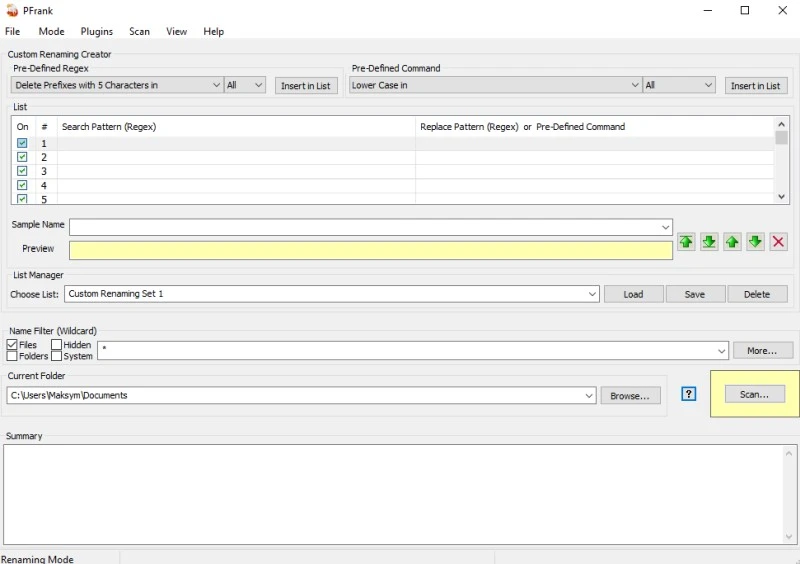This screenshot has height=564, width=800.
Task: Click the move up one row arrow
Action: pyautogui.click(x=732, y=242)
